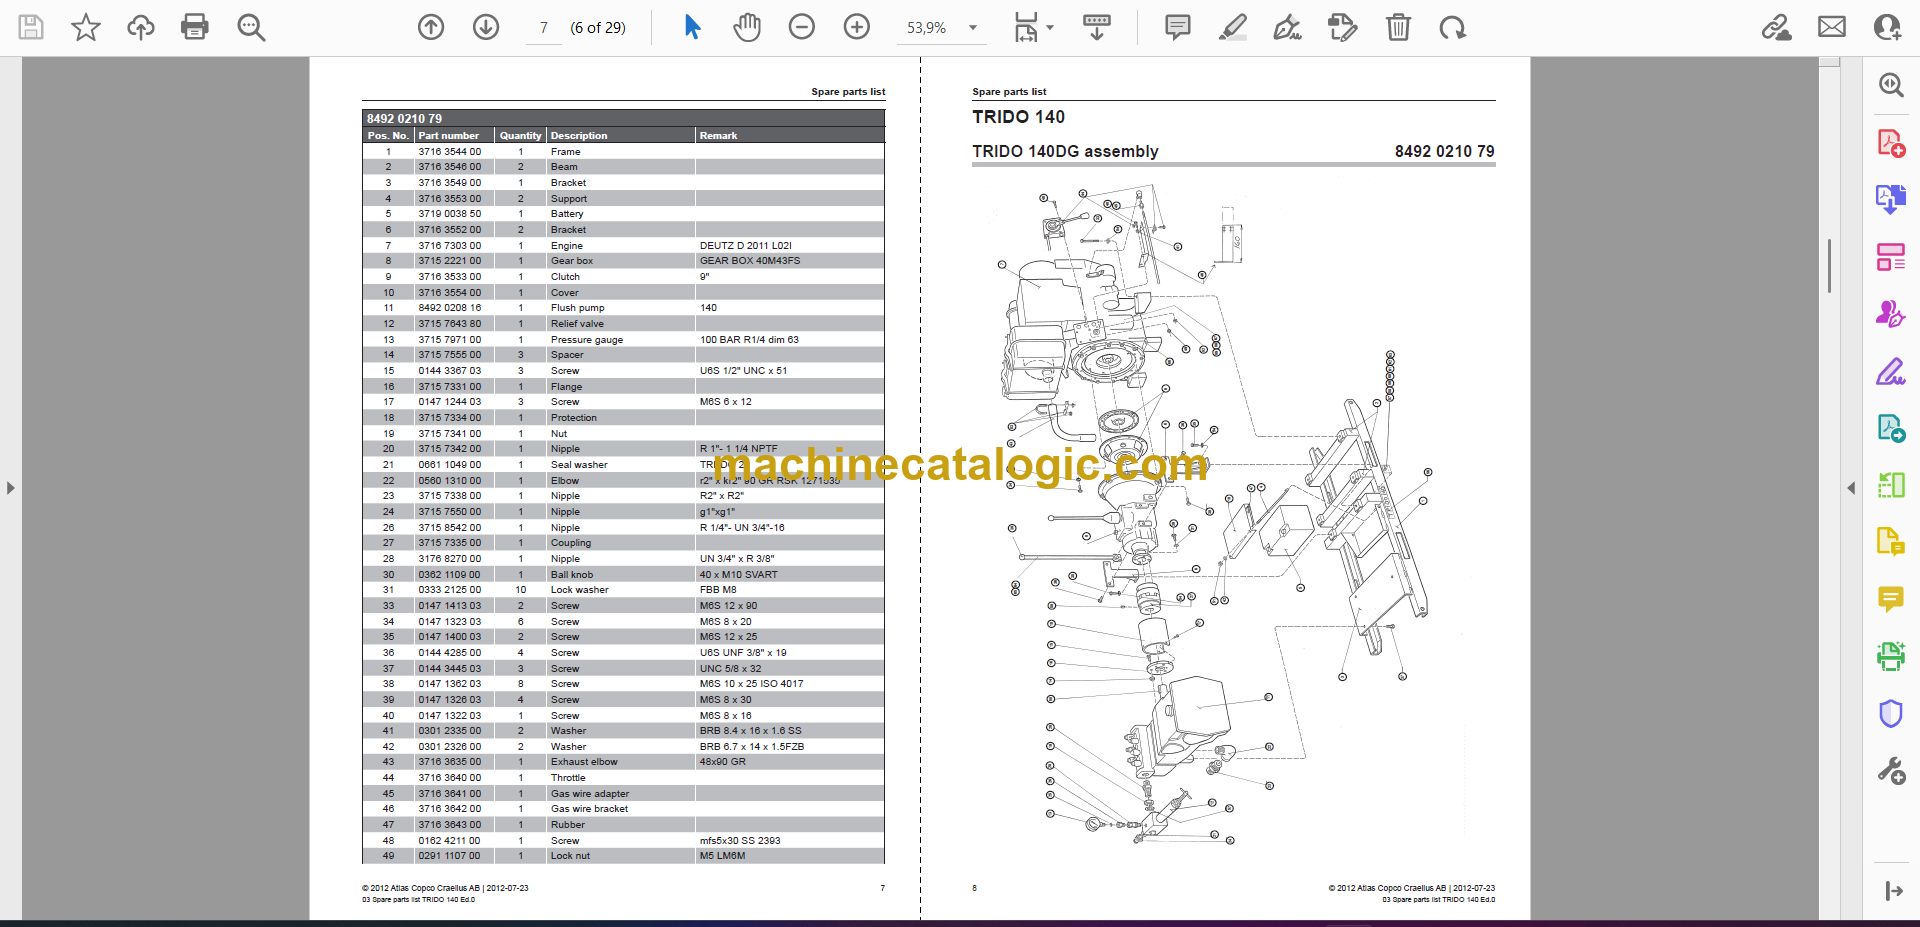The height and width of the screenshot is (927, 1920).
Task: Click remark DEUTZ D 2011 L02I
Action: coord(746,246)
